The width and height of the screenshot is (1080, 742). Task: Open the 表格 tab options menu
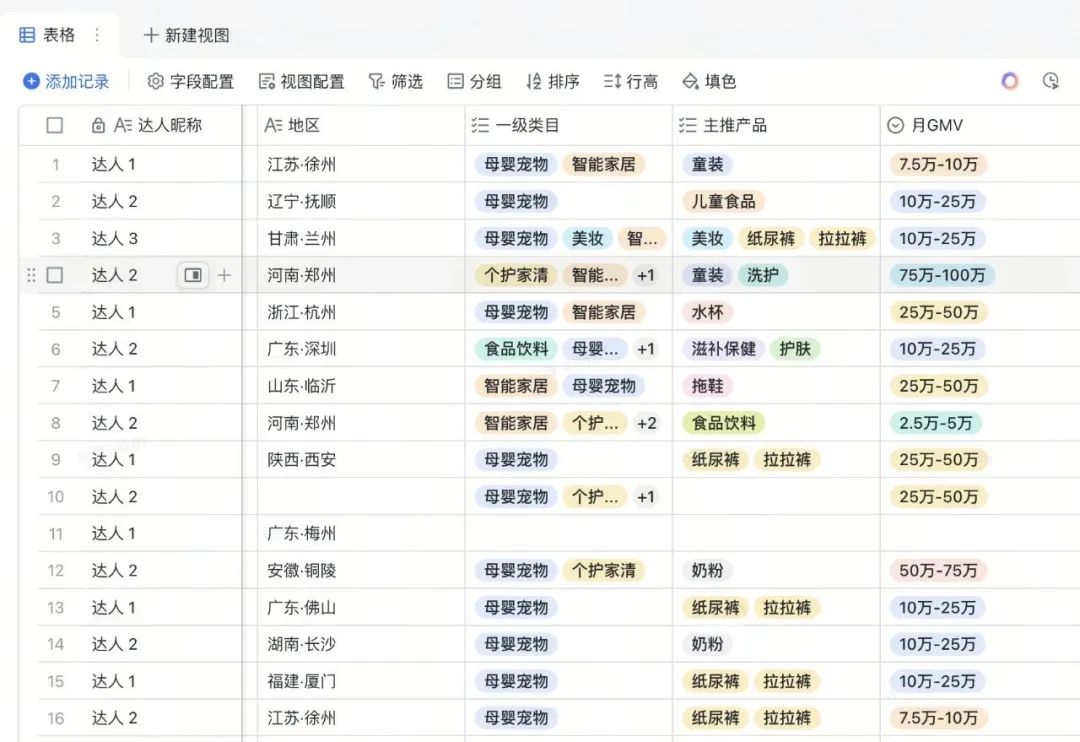pos(97,34)
